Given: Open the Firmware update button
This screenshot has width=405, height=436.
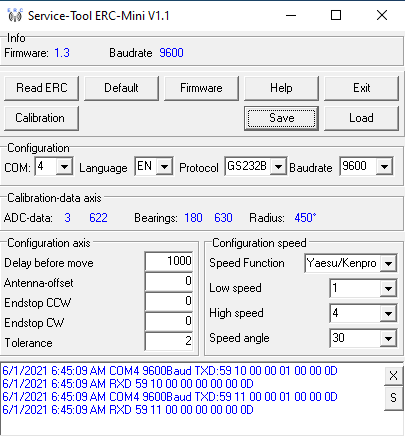Looking at the screenshot, I should (201, 88).
